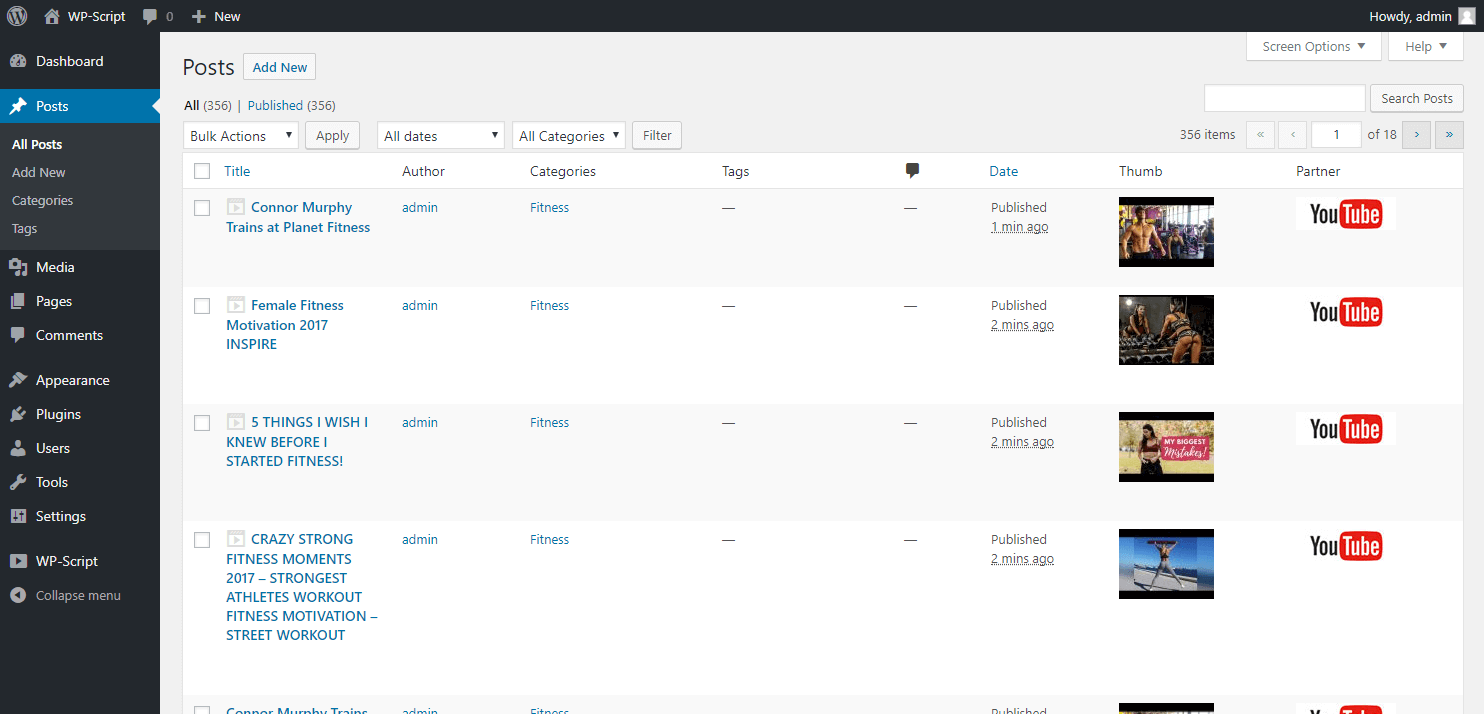Click YouTube partner logo of first post

(x=1346, y=214)
